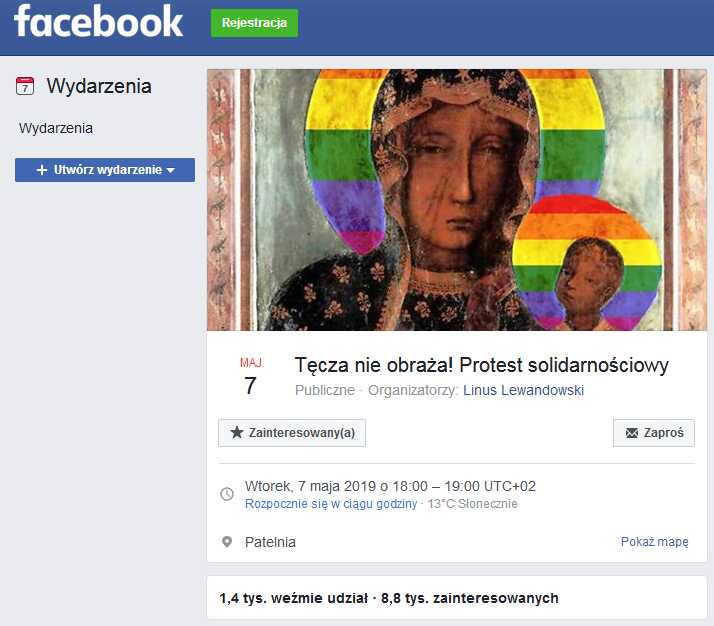This screenshot has height=626, width=714.
Task: Expand the Utwórz wydarzenie dropdown arrow
Action: click(171, 170)
